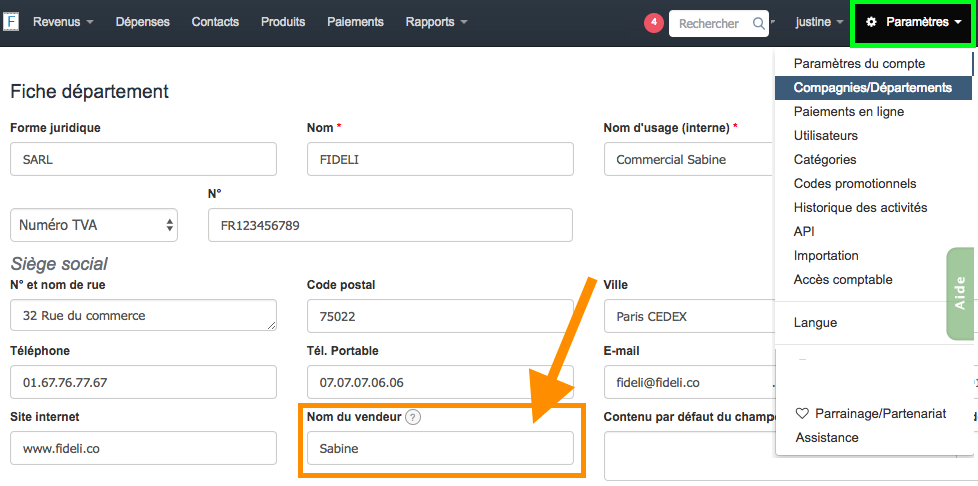Open the green Aide side tab
This screenshot has height=486, width=978.
pos(960,293)
